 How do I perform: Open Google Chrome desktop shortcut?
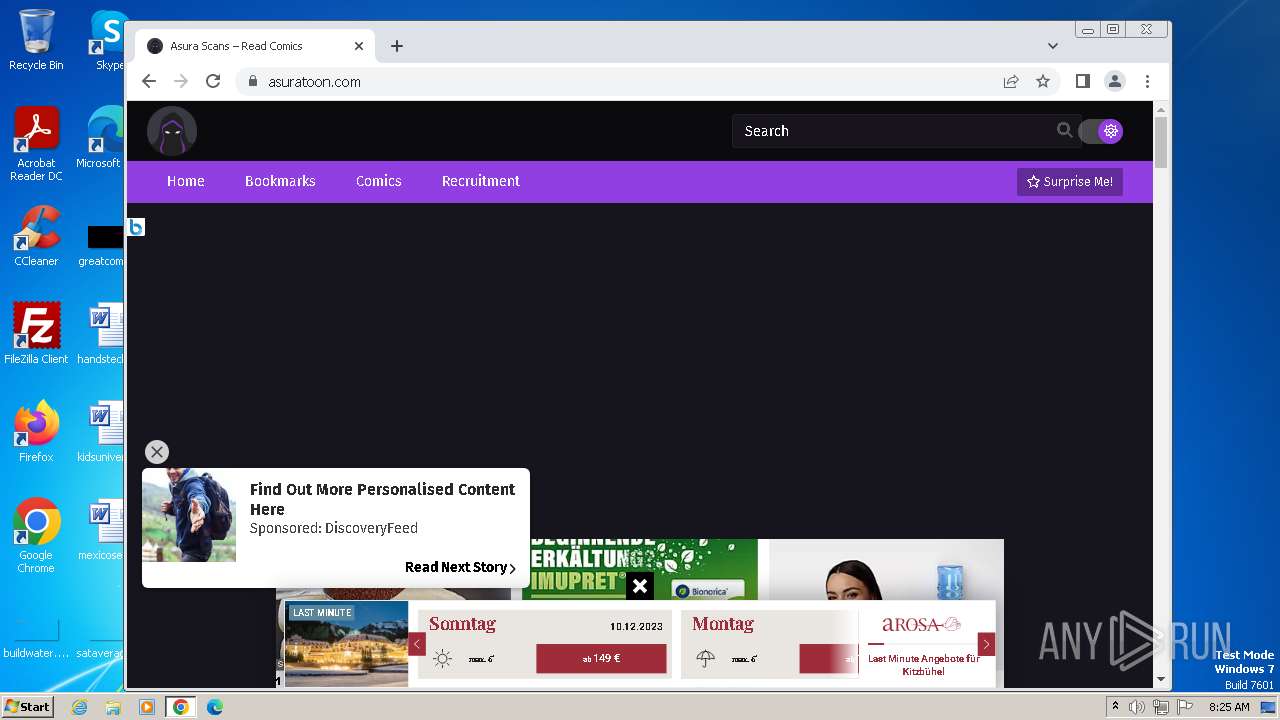[x=36, y=536]
